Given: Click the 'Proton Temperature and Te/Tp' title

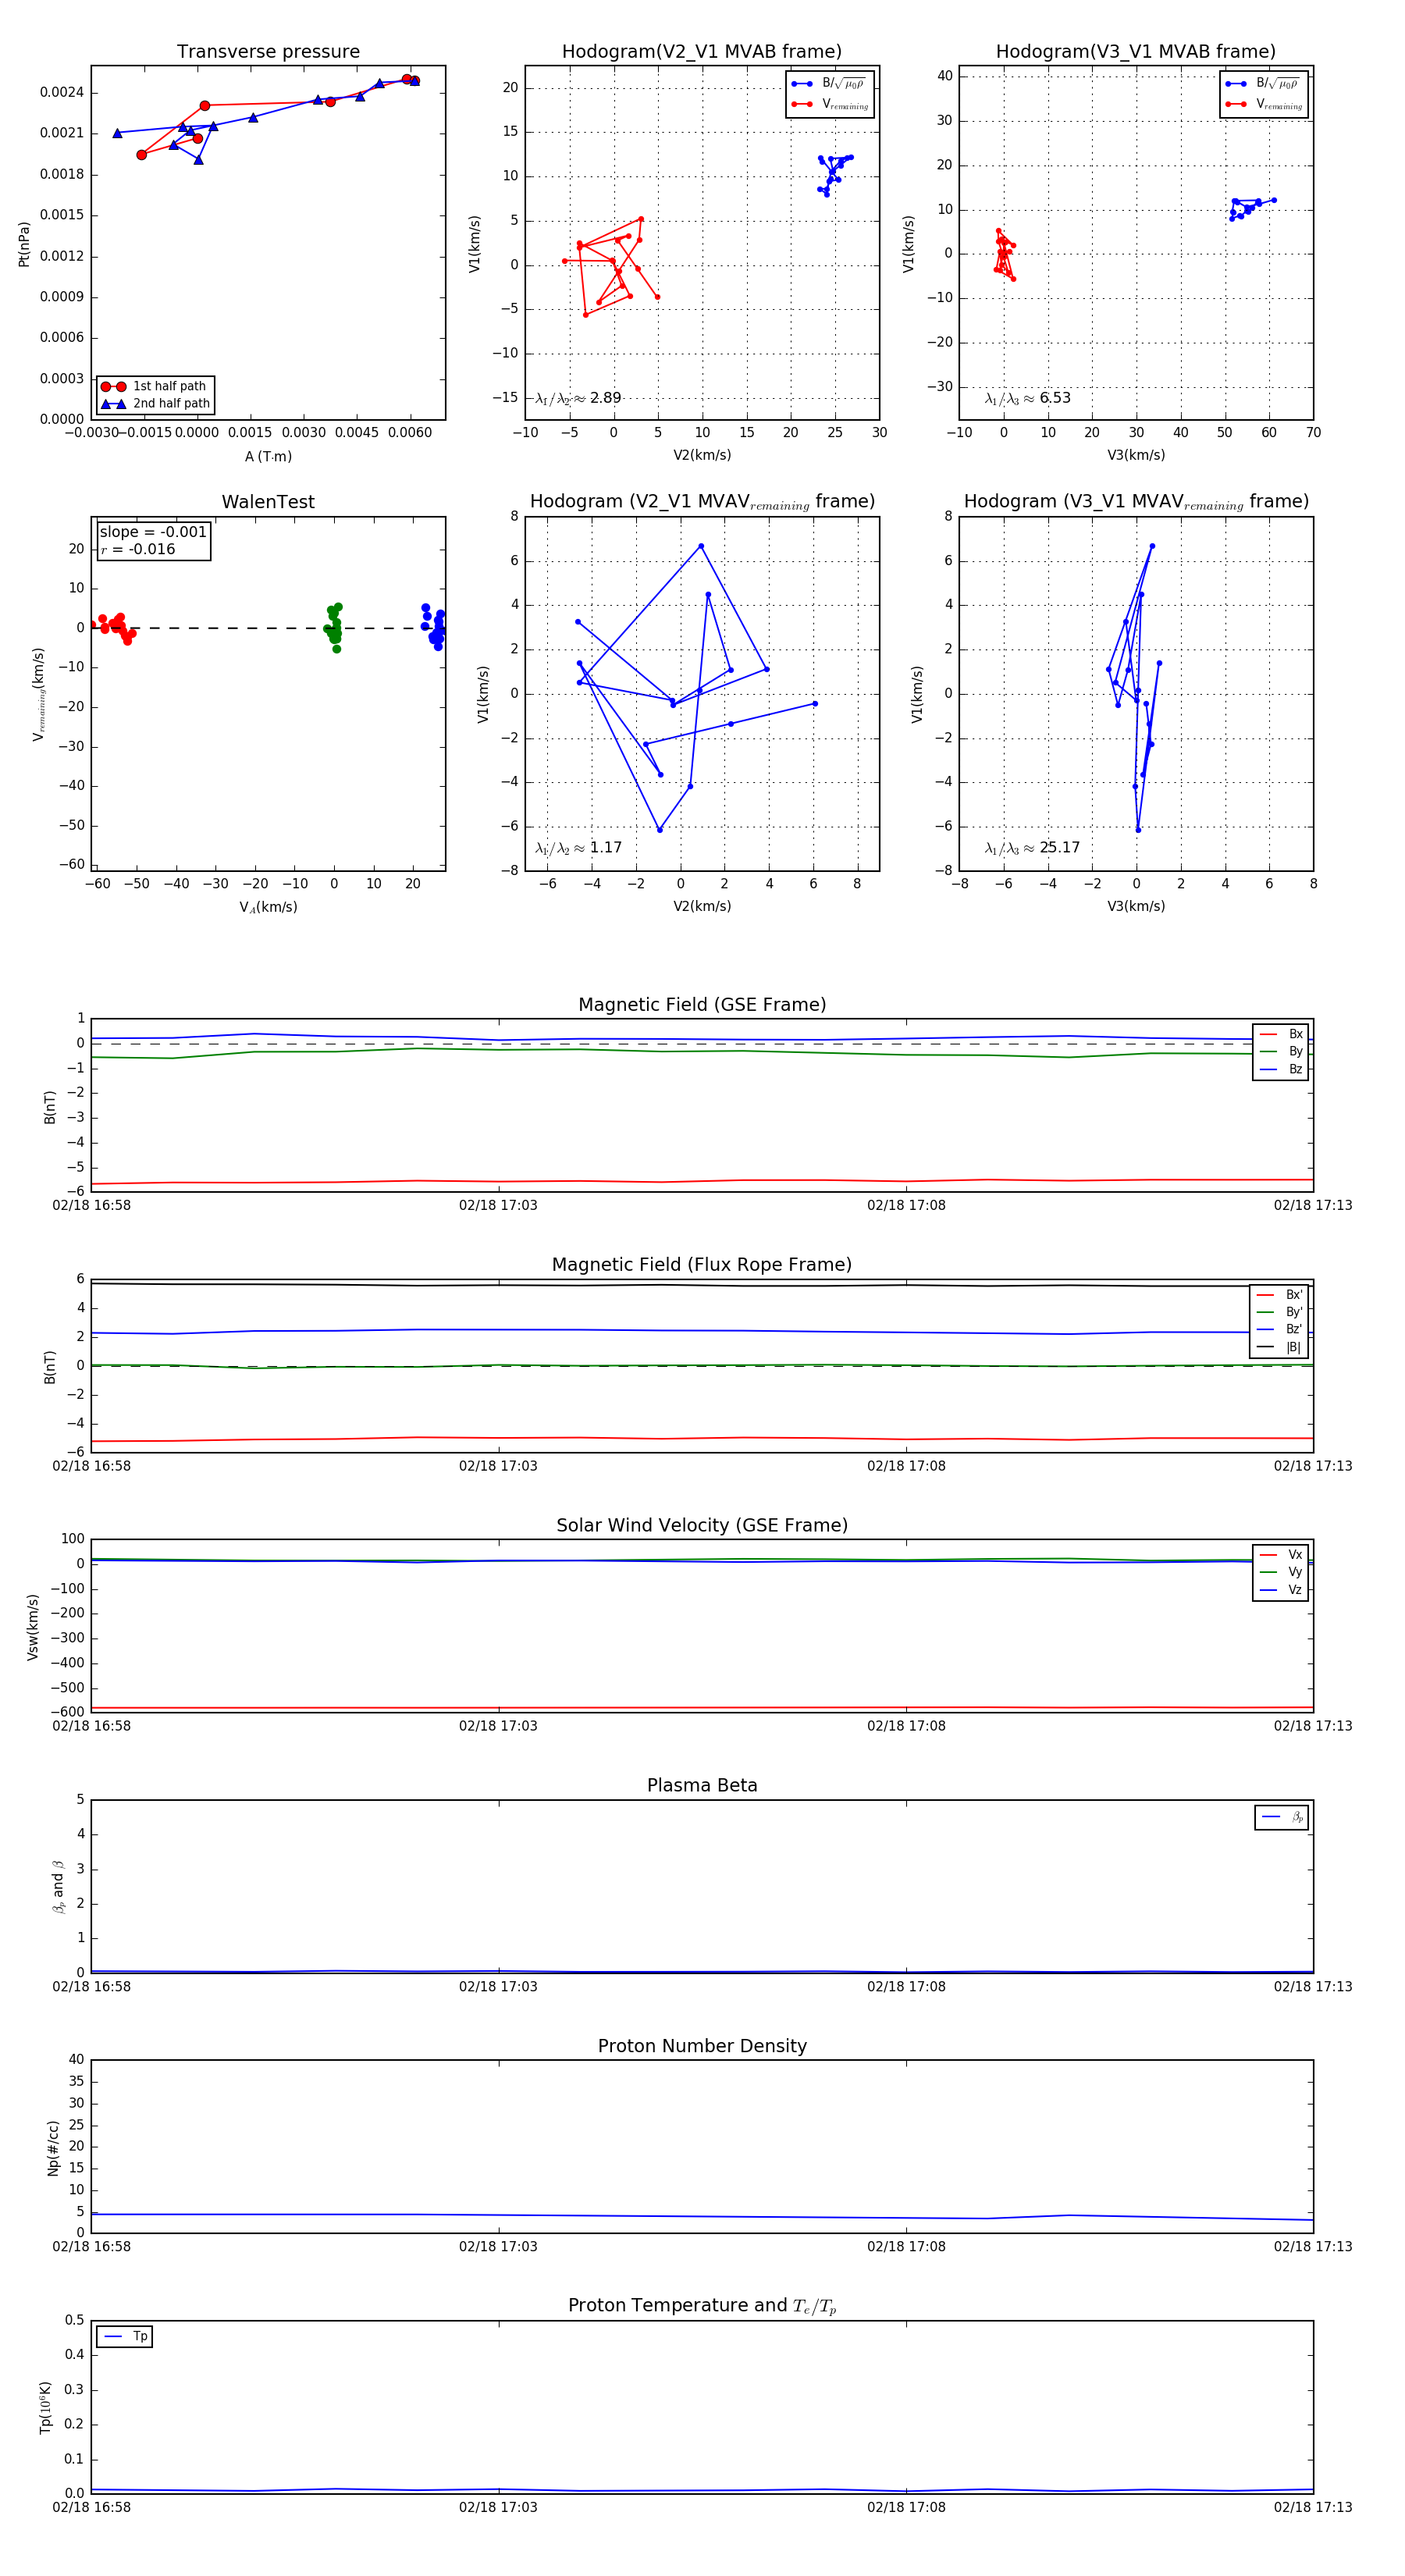Looking at the screenshot, I should click(x=702, y=2306).
